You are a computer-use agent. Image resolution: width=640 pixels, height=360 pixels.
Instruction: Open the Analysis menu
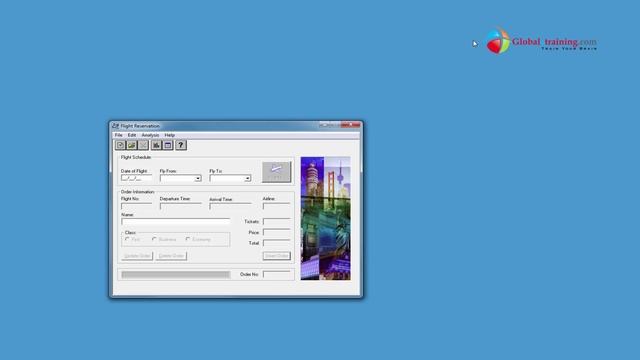click(150, 135)
